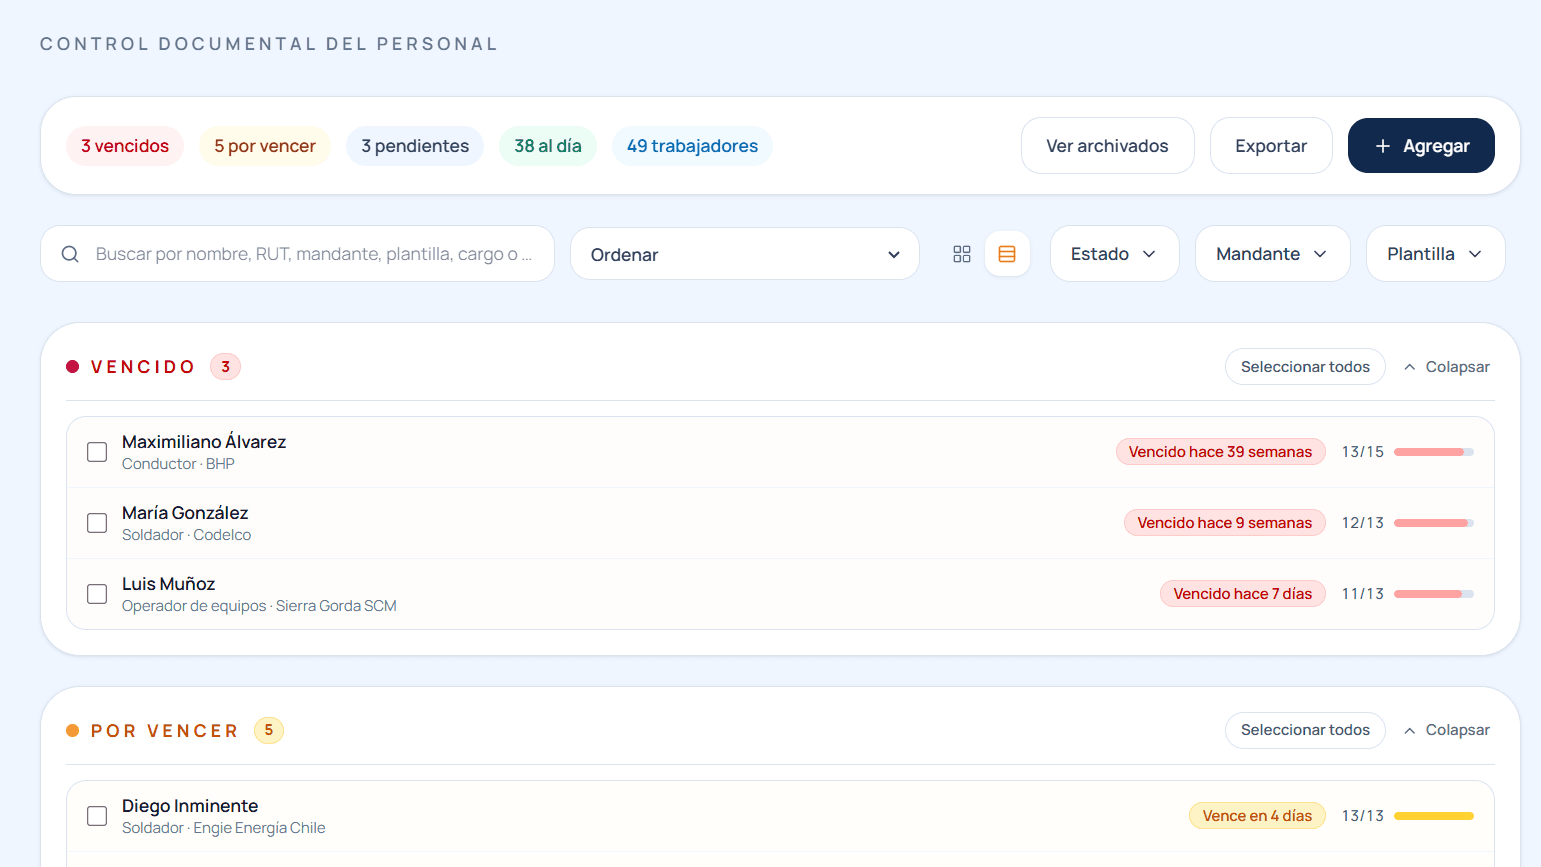Click the Por Vencer count badge 5
The height and width of the screenshot is (867, 1541).
tap(269, 731)
